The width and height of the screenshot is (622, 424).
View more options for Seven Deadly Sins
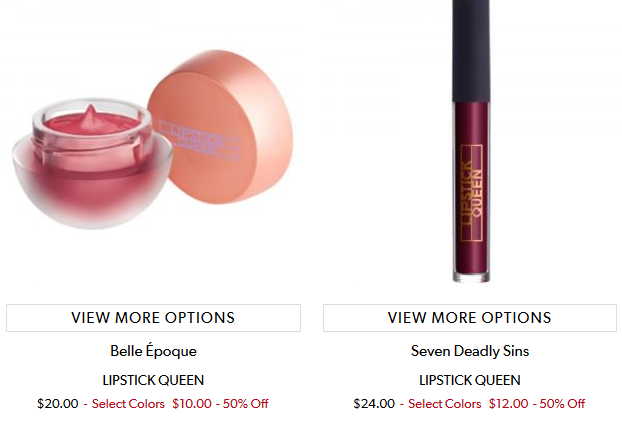point(470,318)
